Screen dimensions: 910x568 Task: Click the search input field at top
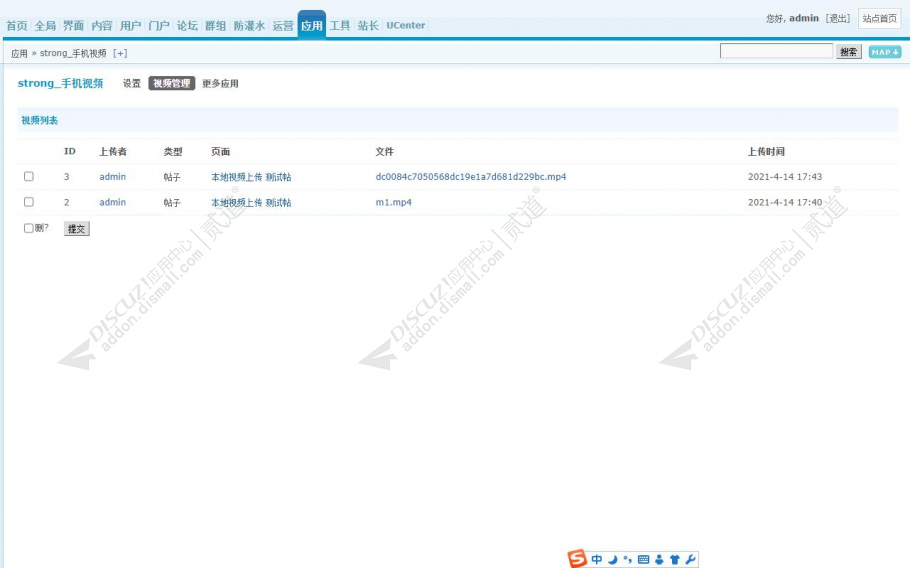point(776,51)
